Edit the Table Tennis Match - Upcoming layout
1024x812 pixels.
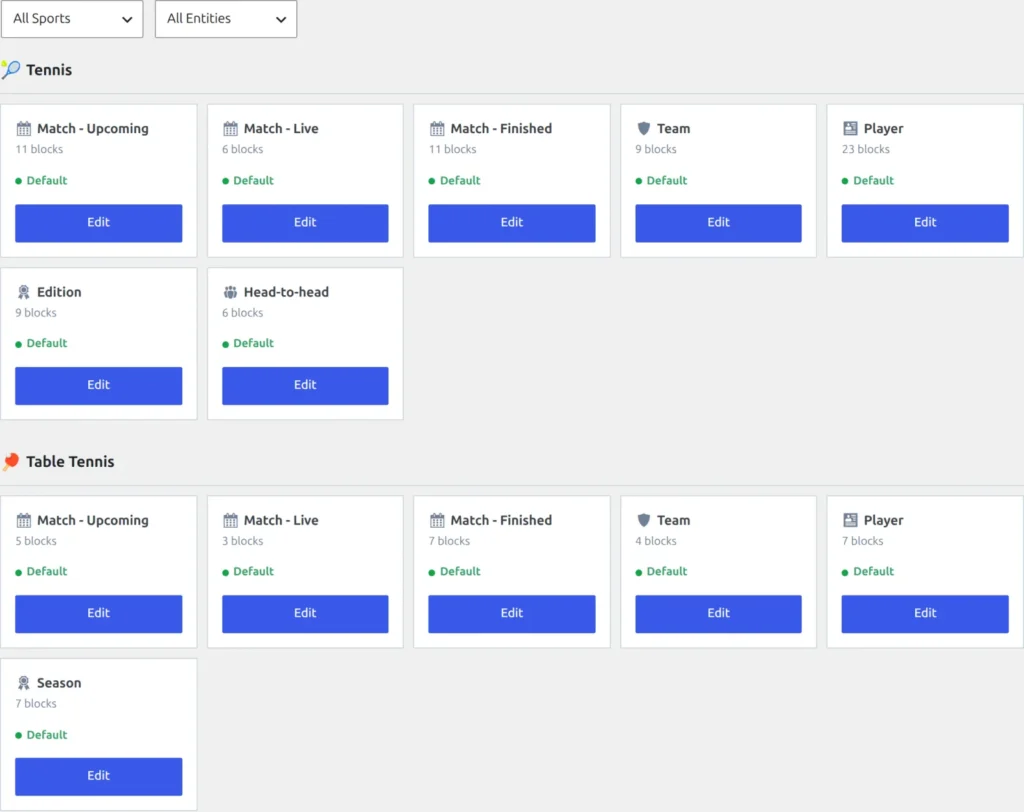tap(99, 613)
